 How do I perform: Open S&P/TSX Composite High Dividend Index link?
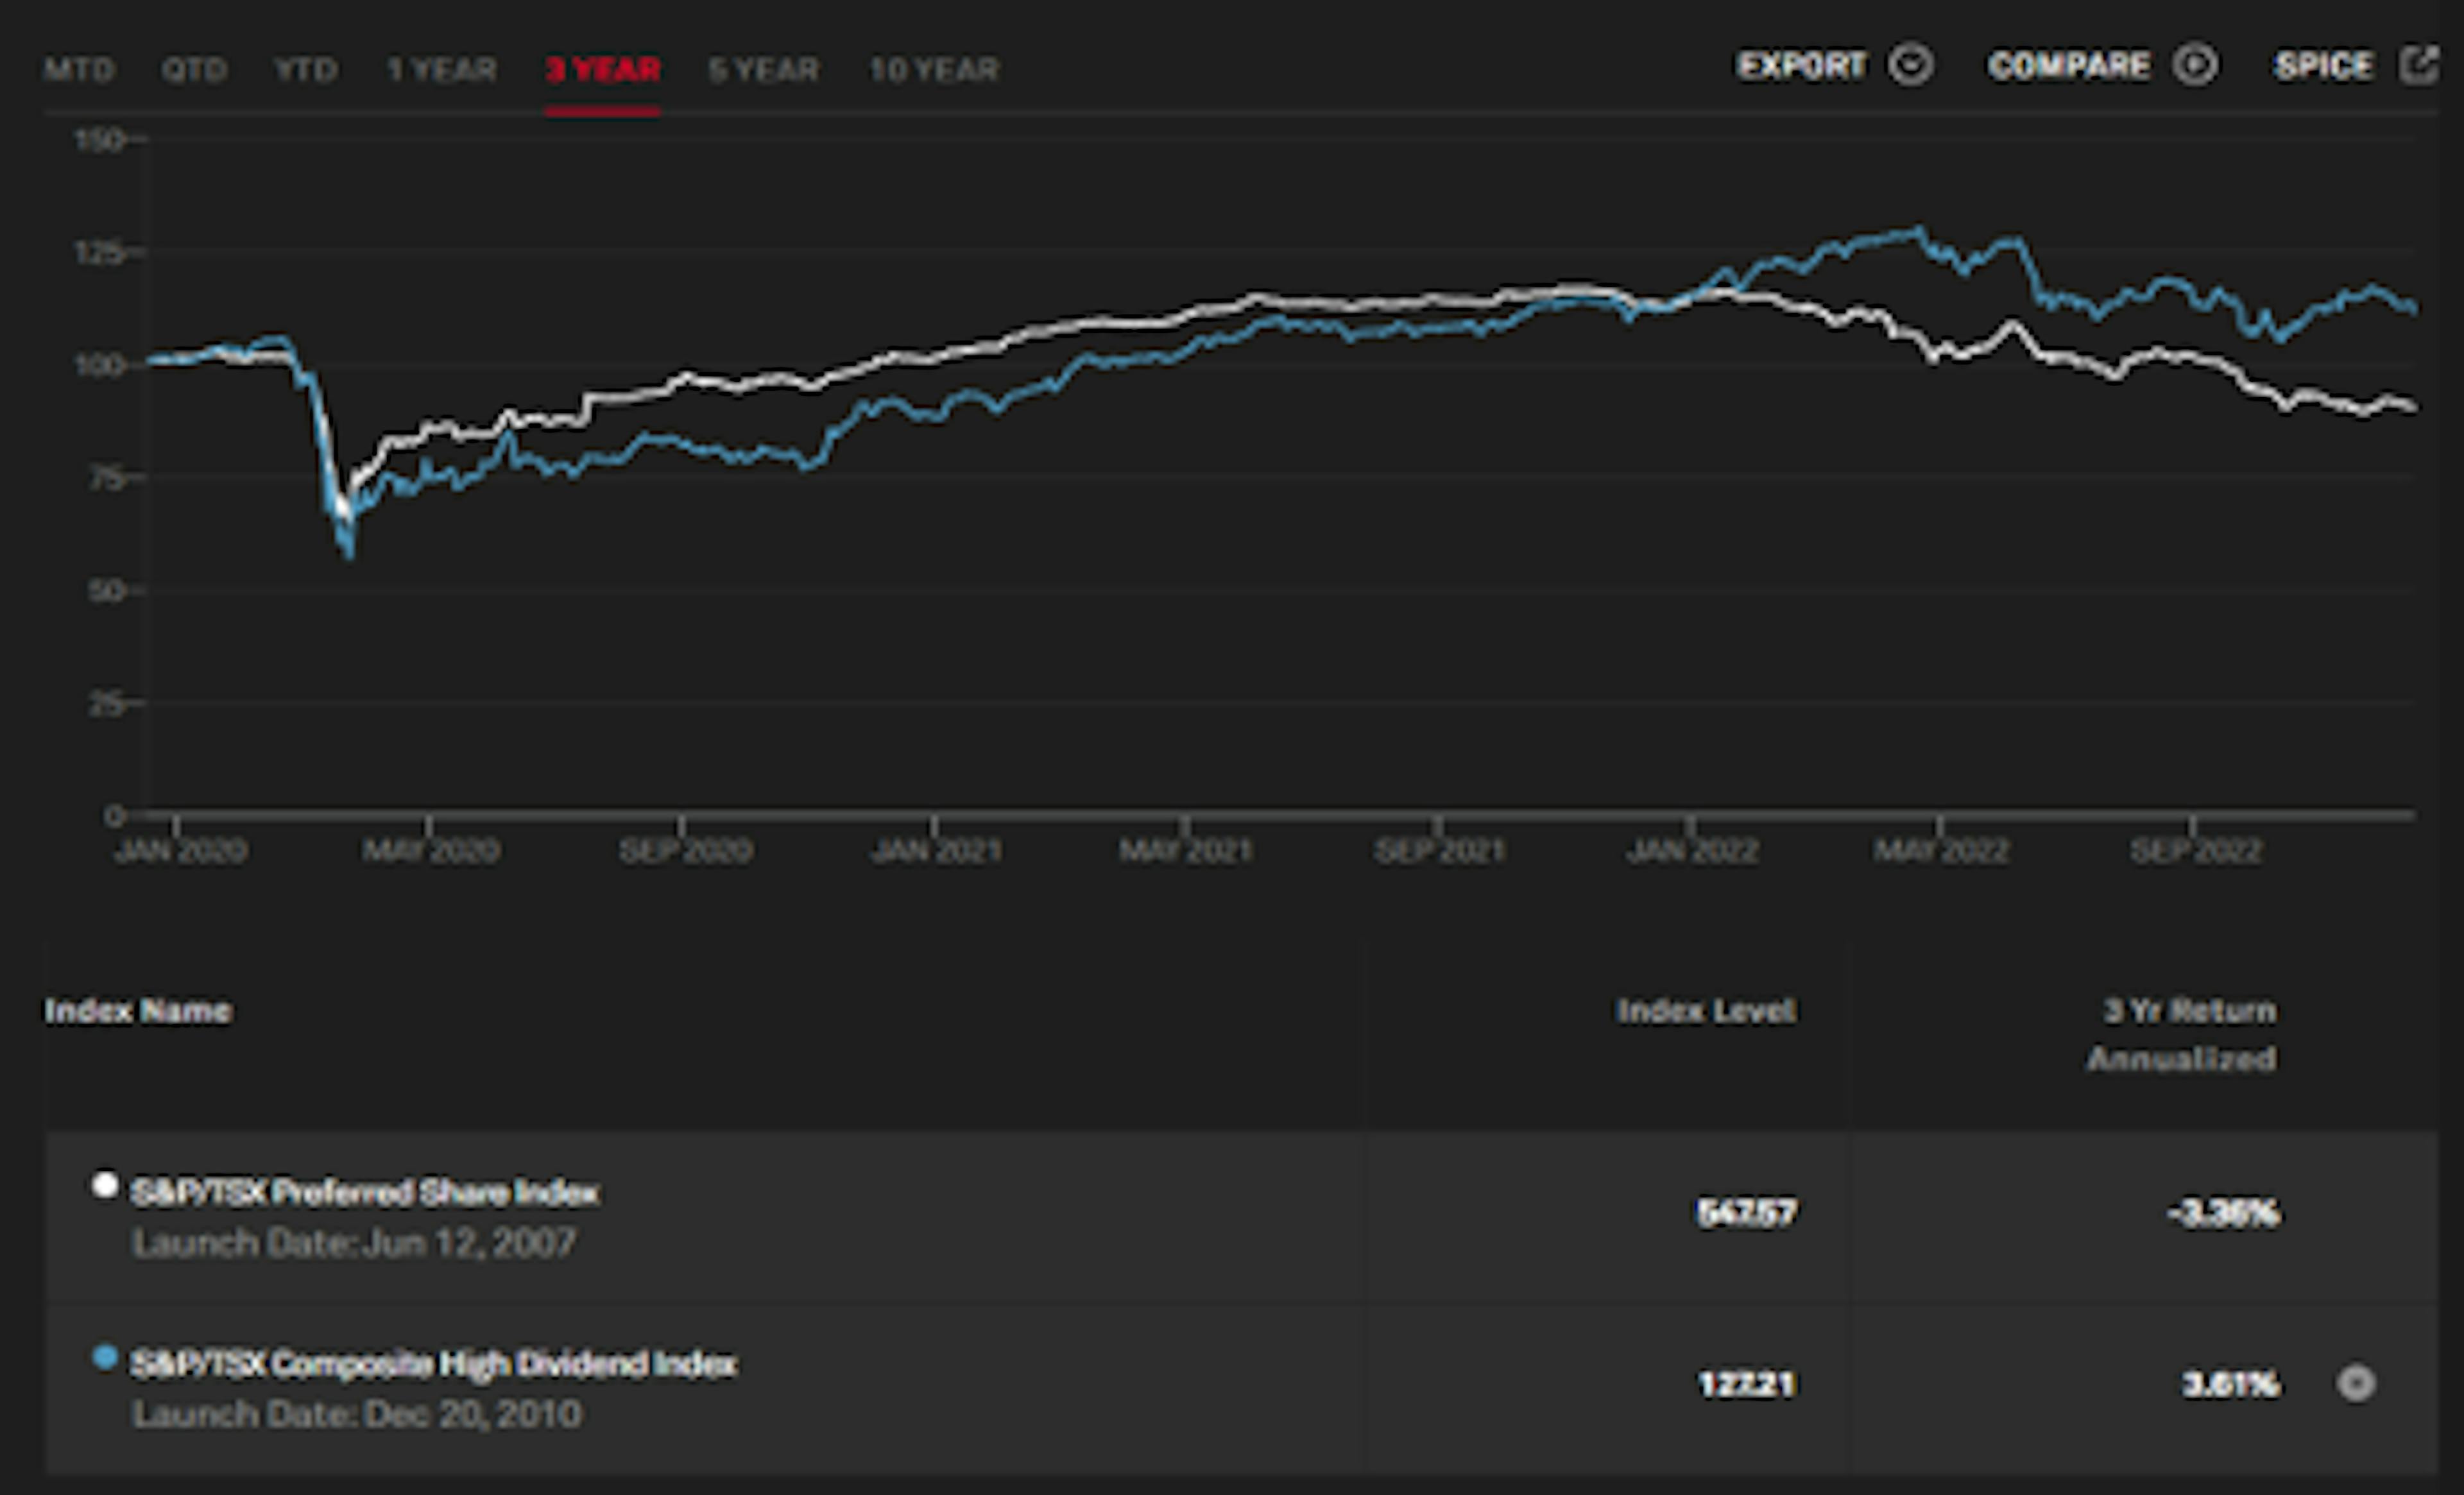433,1364
